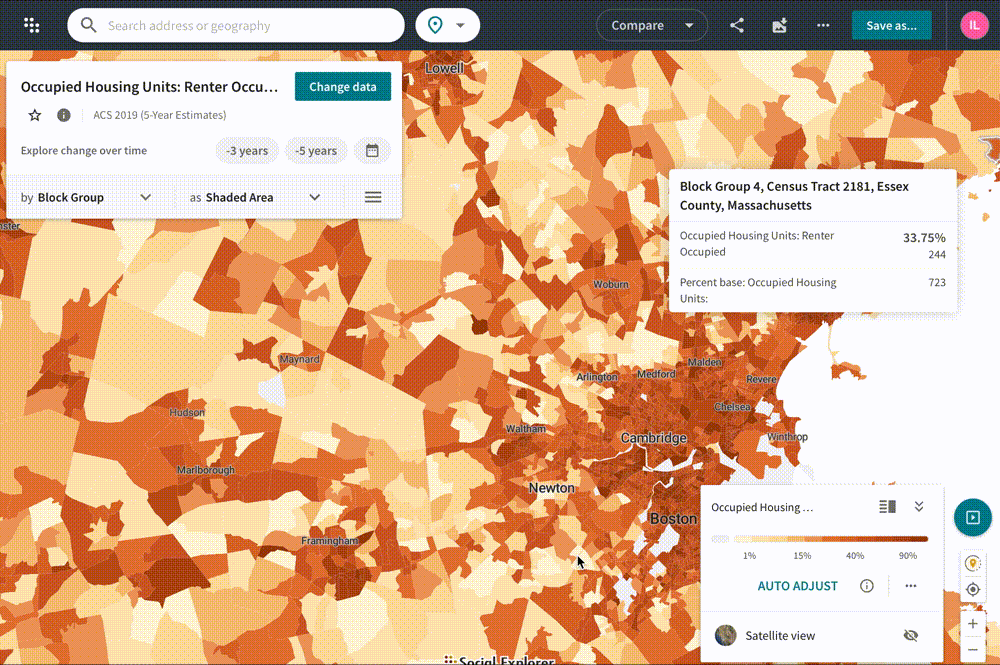Open the auto adjust info icon
The height and width of the screenshot is (665, 1000).
(x=866, y=586)
